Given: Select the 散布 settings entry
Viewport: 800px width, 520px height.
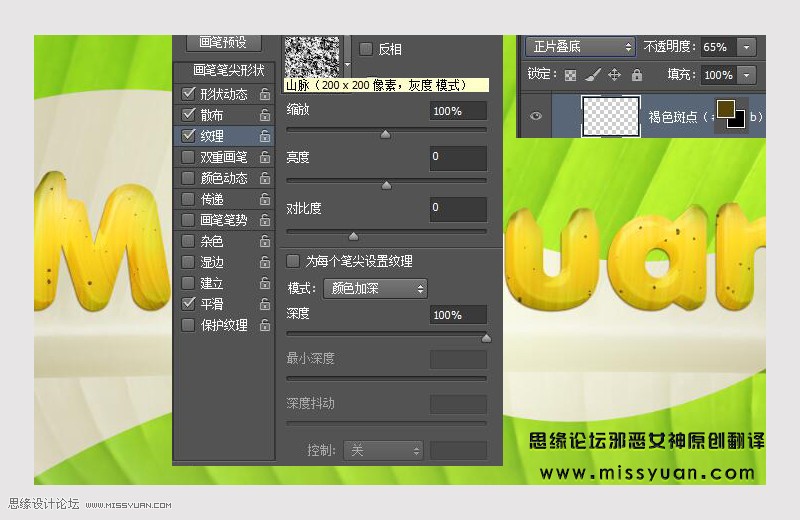Looking at the screenshot, I should point(224,115).
